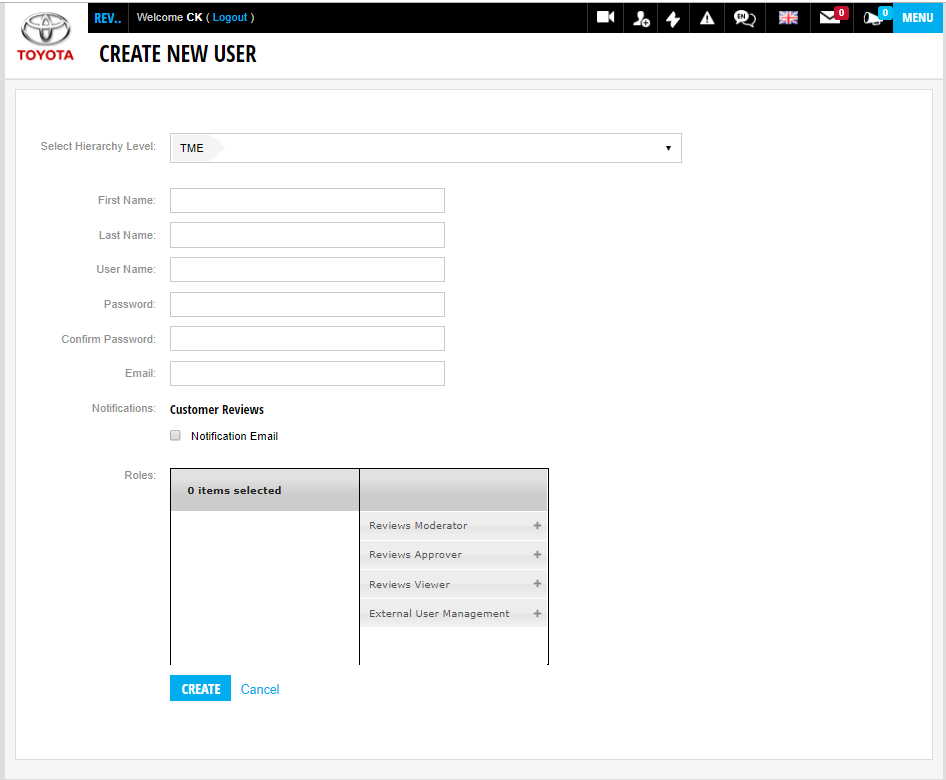The image size is (946, 780).
Task: Click the CREATE button
Action: [x=200, y=688]
